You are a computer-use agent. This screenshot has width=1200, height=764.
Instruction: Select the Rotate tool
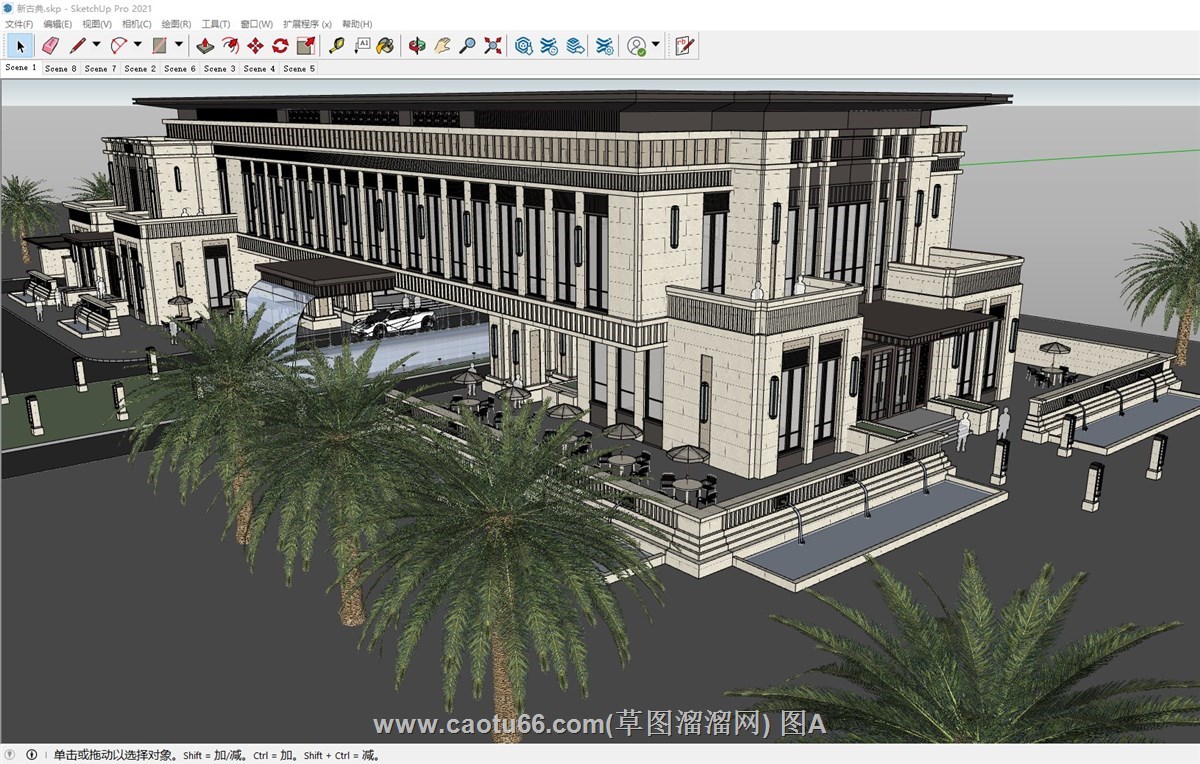[280, 45]
